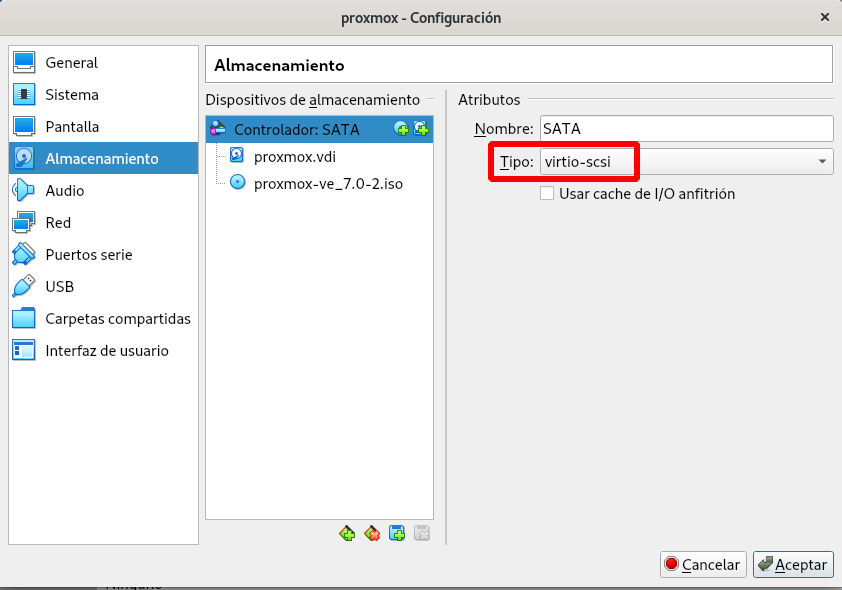Click the add optical drive icon on SATA controller
The image size is (842, 590).
pos(402,129)
